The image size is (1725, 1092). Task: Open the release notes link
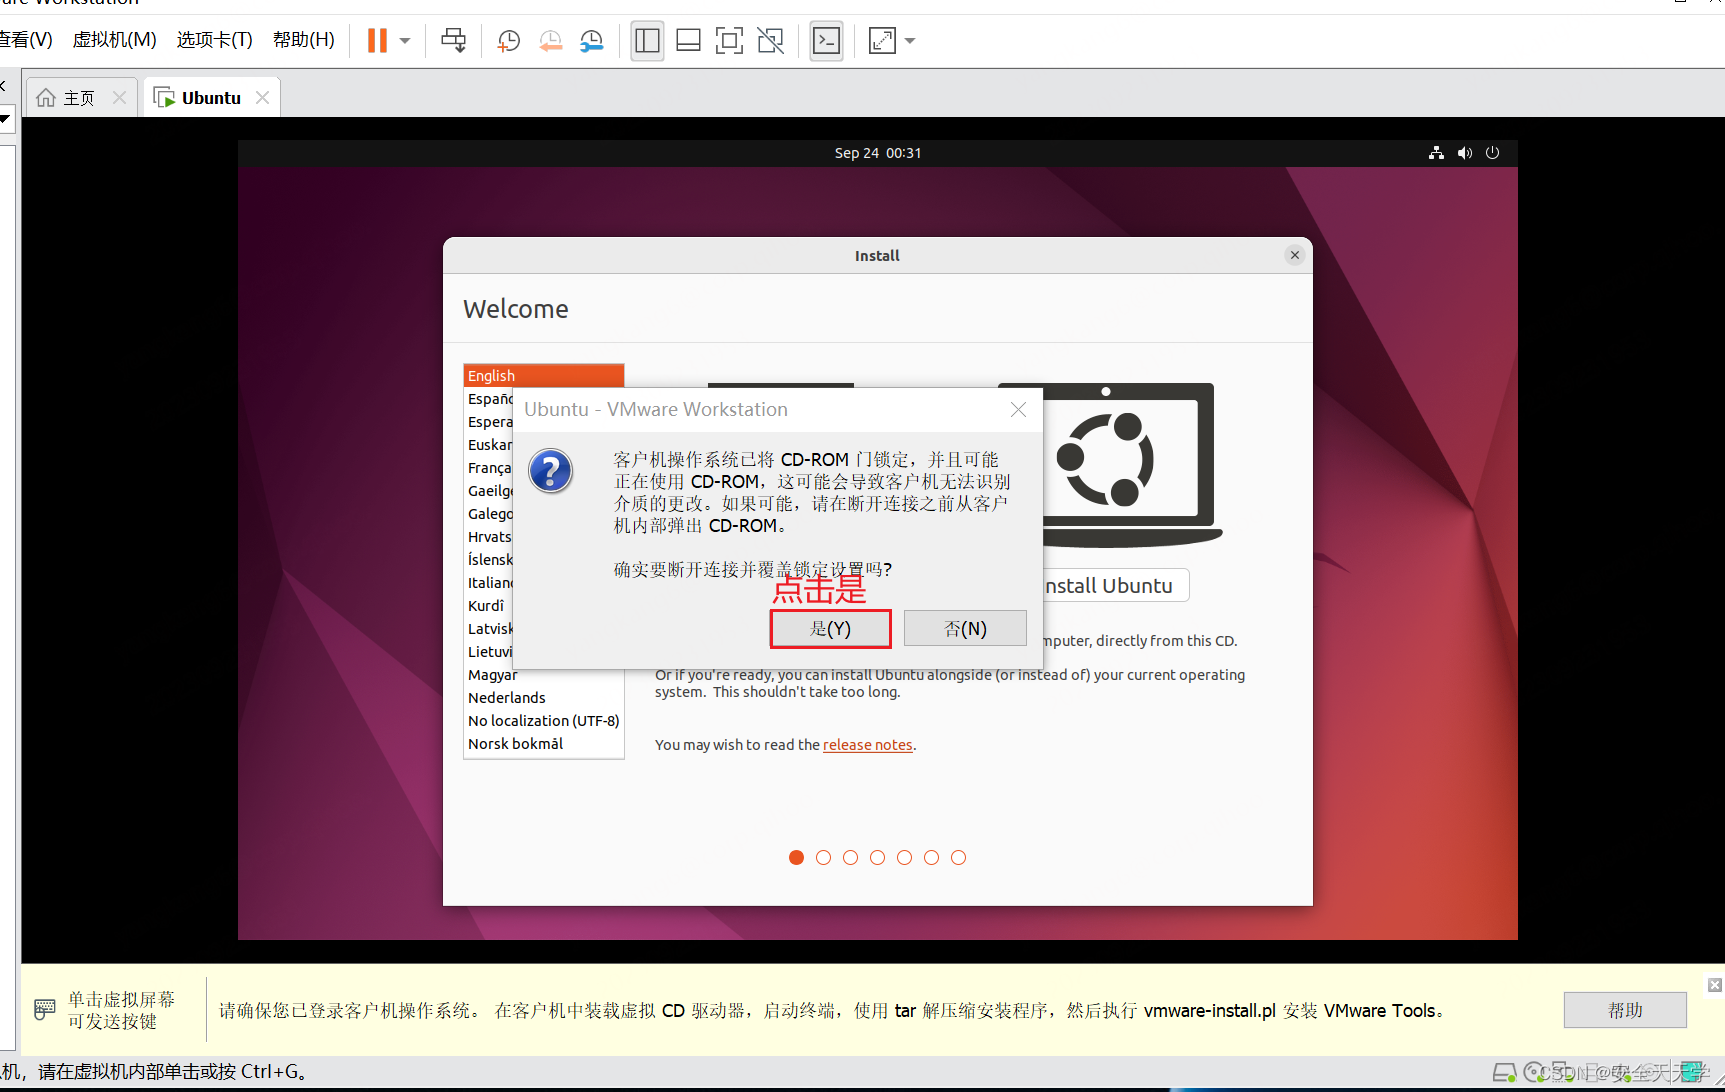[x=867, y=745]
